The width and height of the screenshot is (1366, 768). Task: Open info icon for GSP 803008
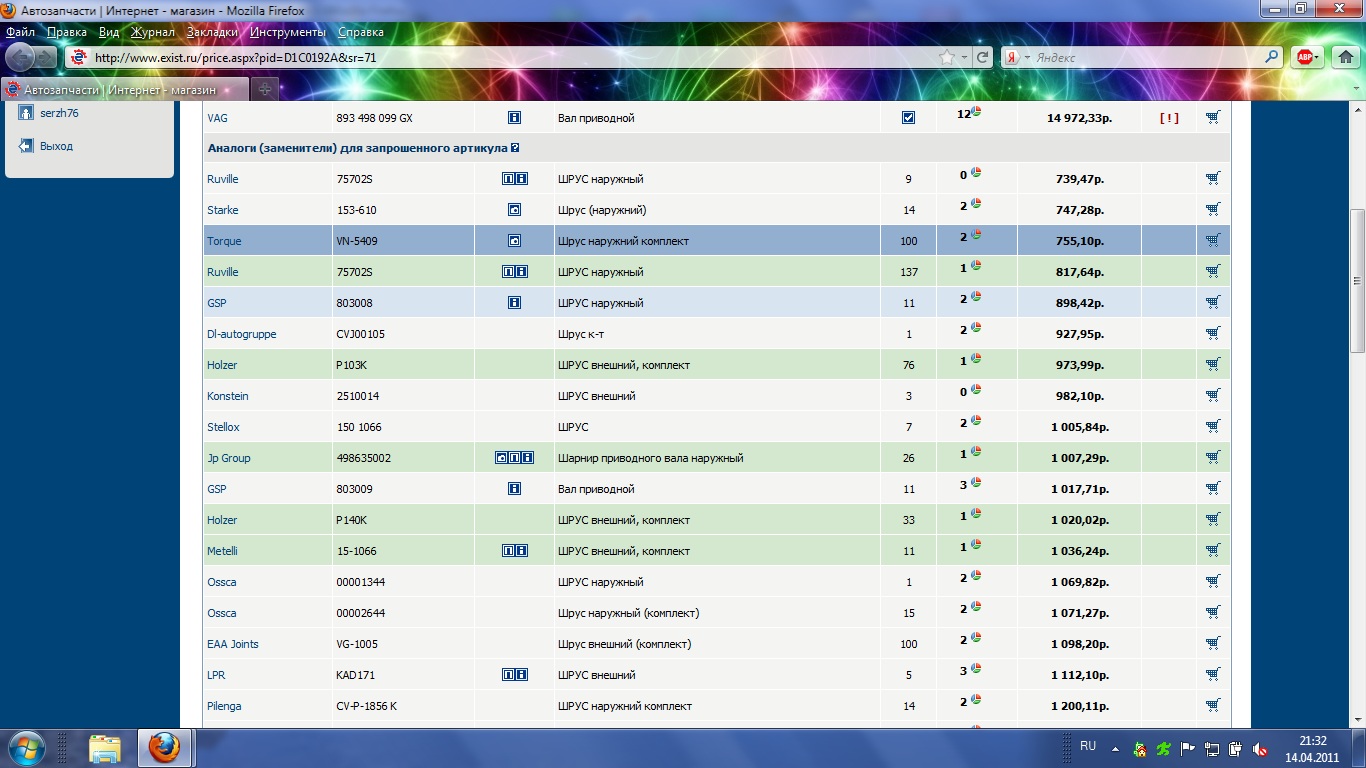(x=514, y=303)
